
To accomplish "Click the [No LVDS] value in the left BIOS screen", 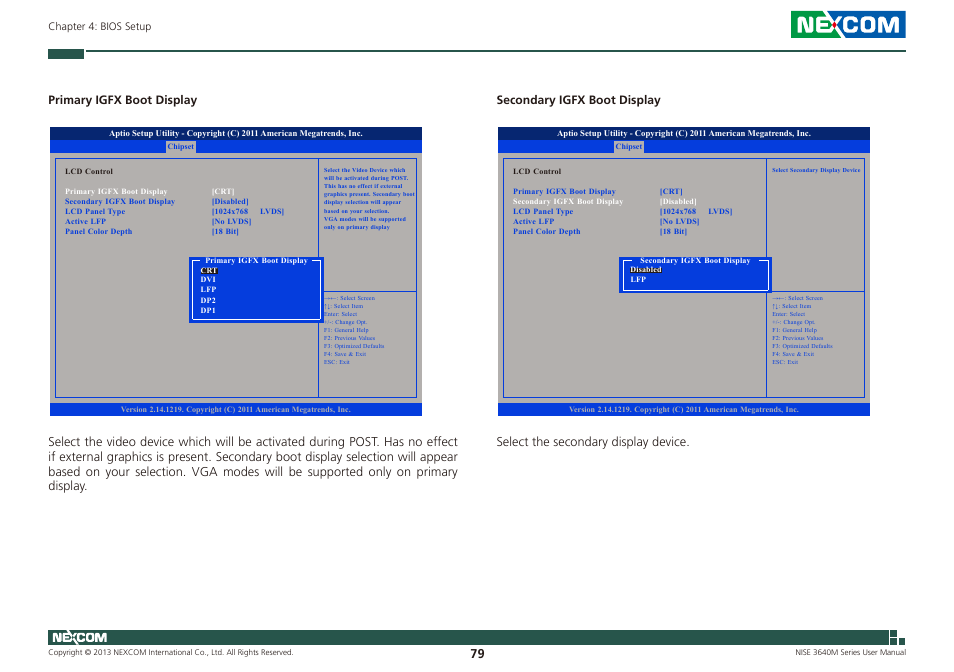I will pyautogui.click(x=231, y=221).
